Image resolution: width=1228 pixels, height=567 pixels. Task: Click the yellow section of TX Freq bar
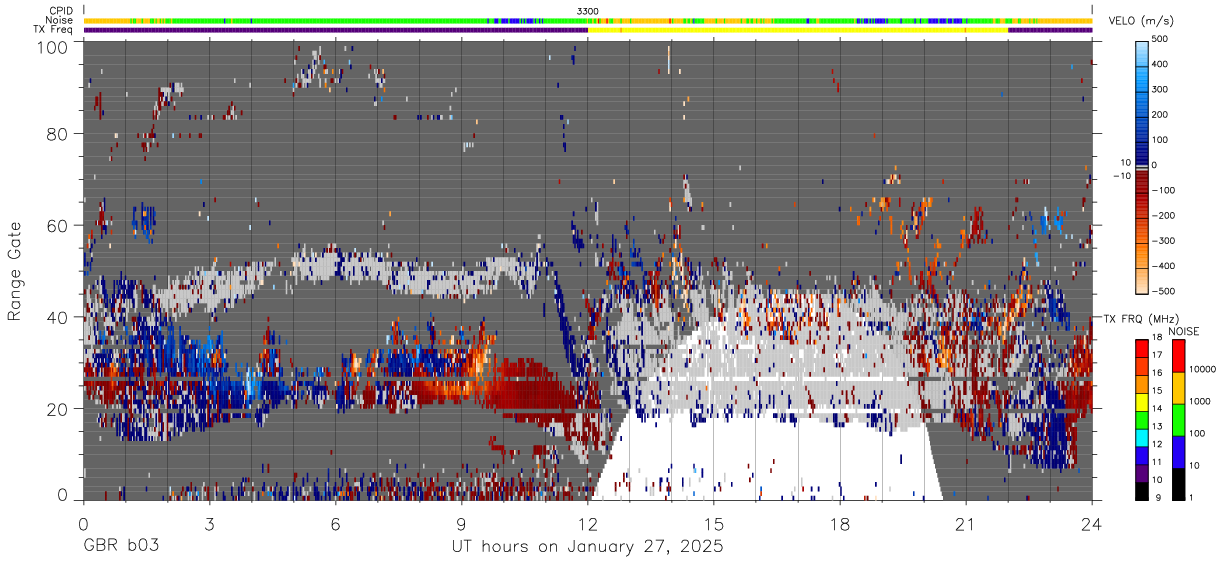coord(798,30)
